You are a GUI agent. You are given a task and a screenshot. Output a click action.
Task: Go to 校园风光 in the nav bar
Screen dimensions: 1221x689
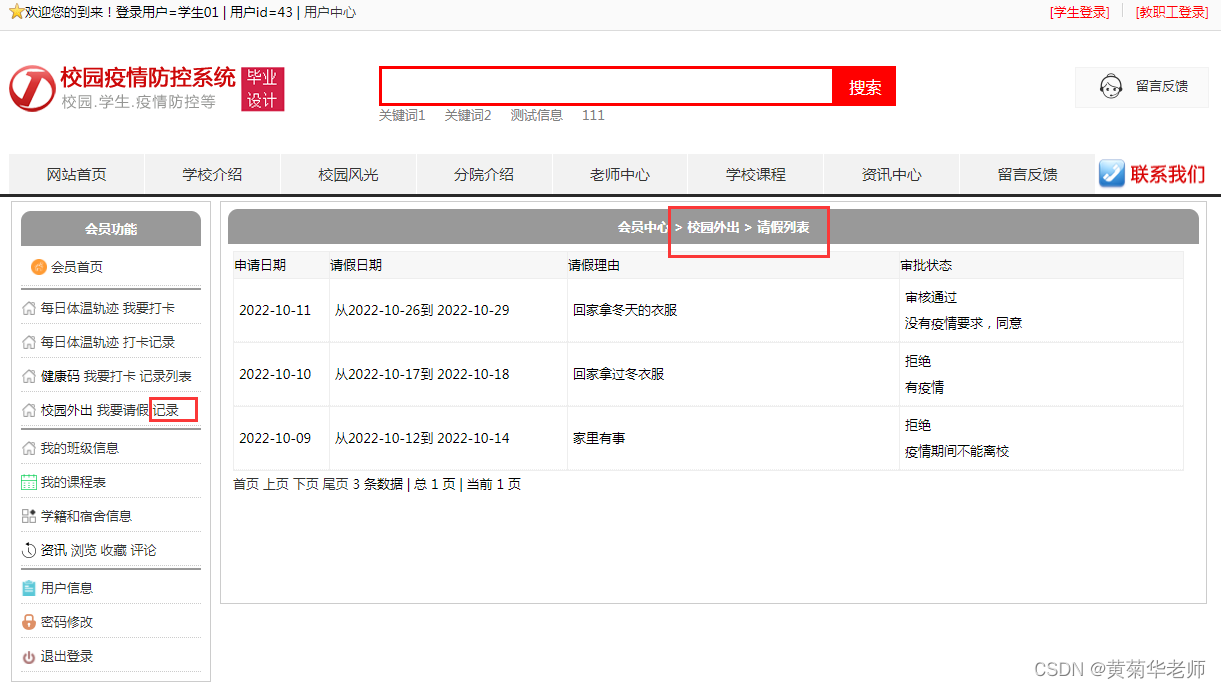point(348,174)
